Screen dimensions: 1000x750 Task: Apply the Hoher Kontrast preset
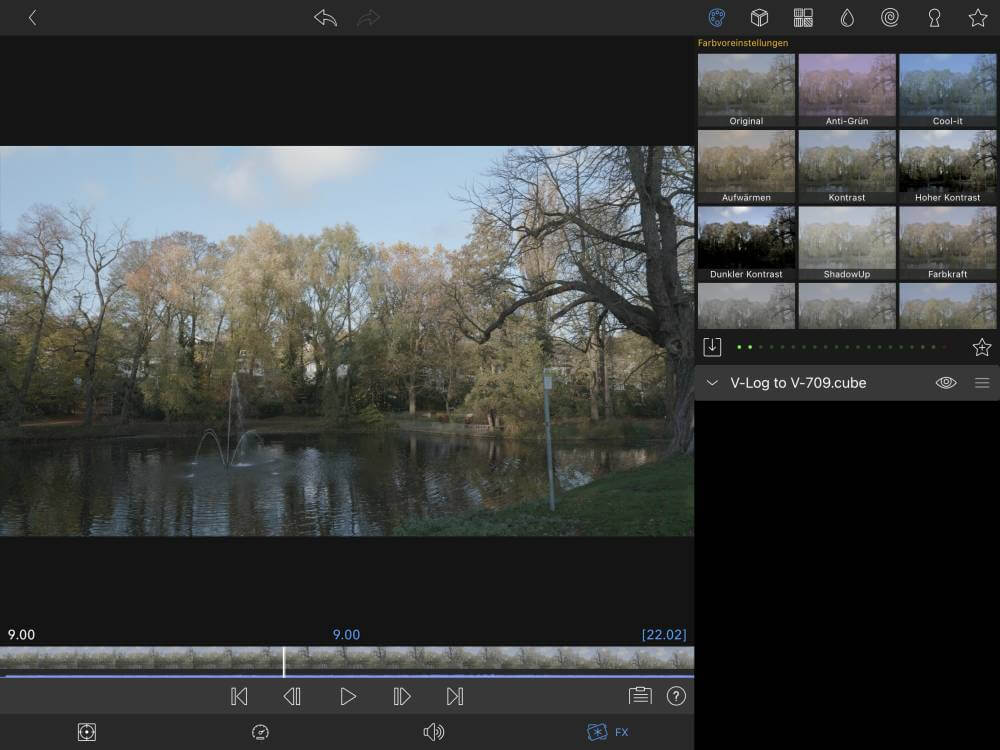pyautogui.click(x=948, y=166)
